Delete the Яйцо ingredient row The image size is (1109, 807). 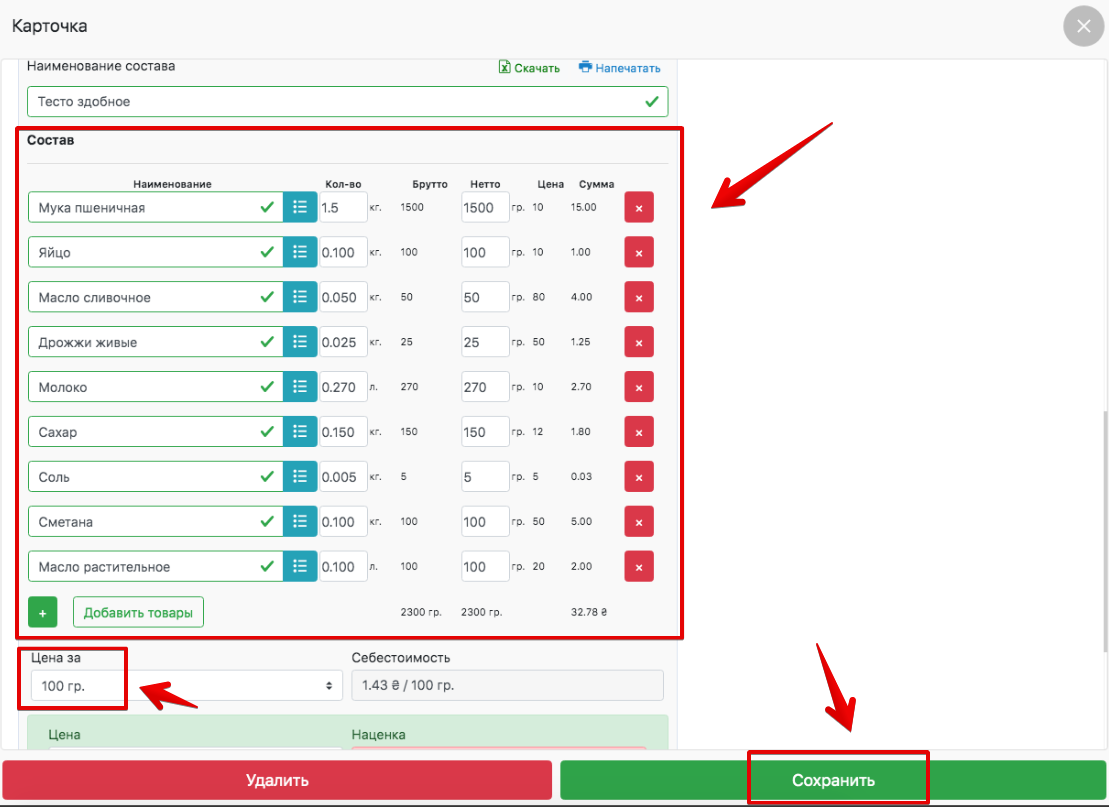(x=639, y=252)
